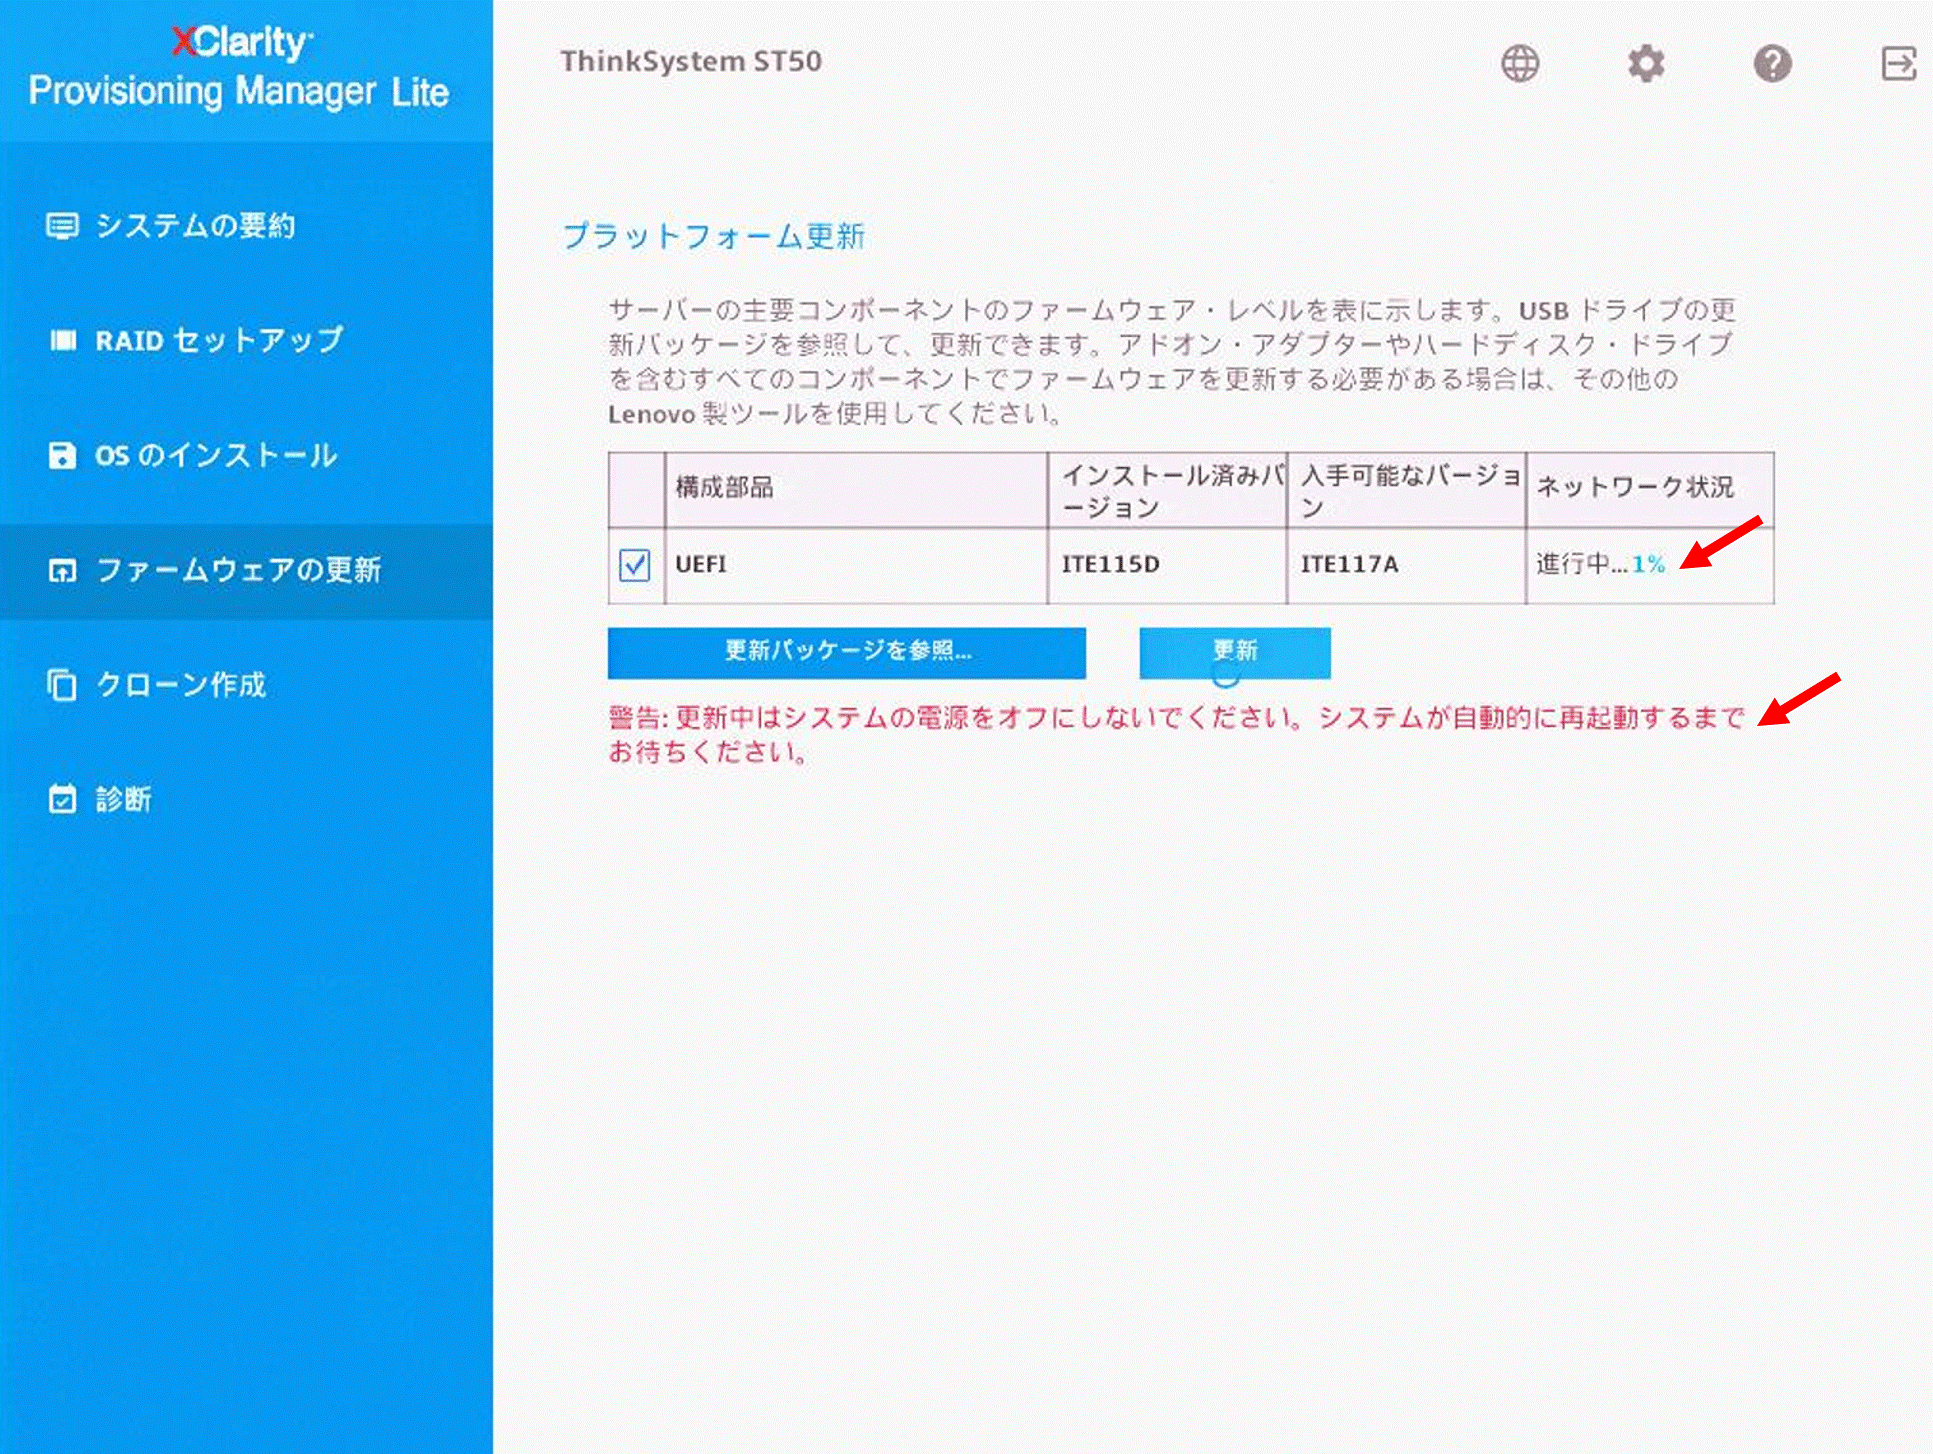Screen dimensions: 1933x1454
Task: Click the red 警告 warning message
Action: 1177,735
